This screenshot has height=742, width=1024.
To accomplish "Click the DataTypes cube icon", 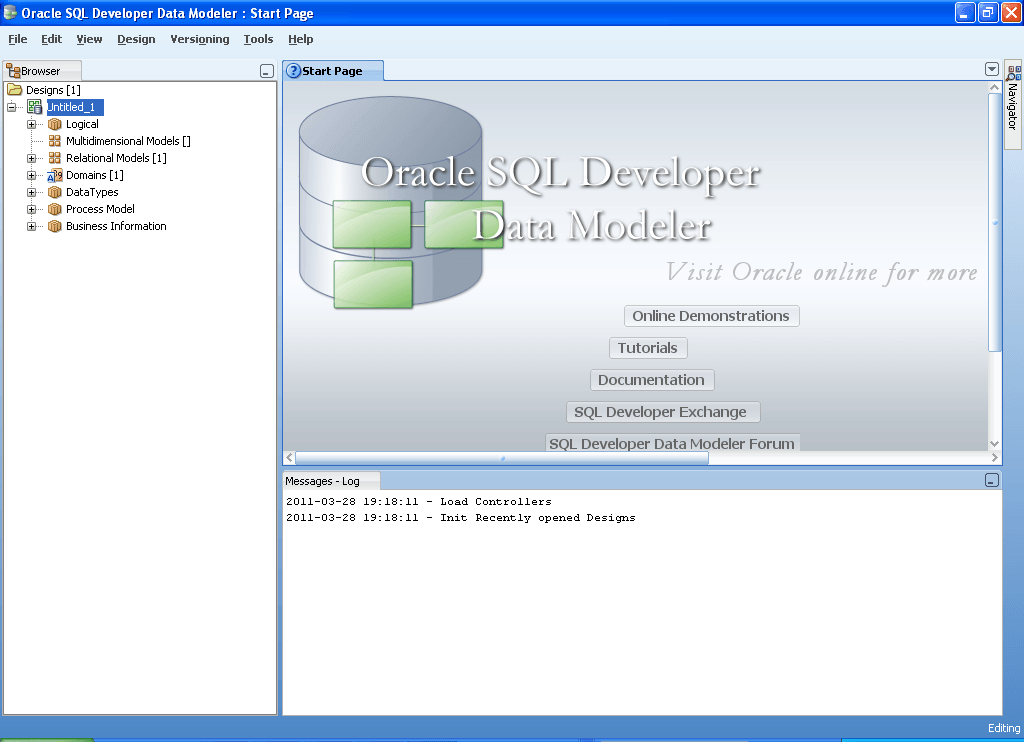I will point(55,192).
